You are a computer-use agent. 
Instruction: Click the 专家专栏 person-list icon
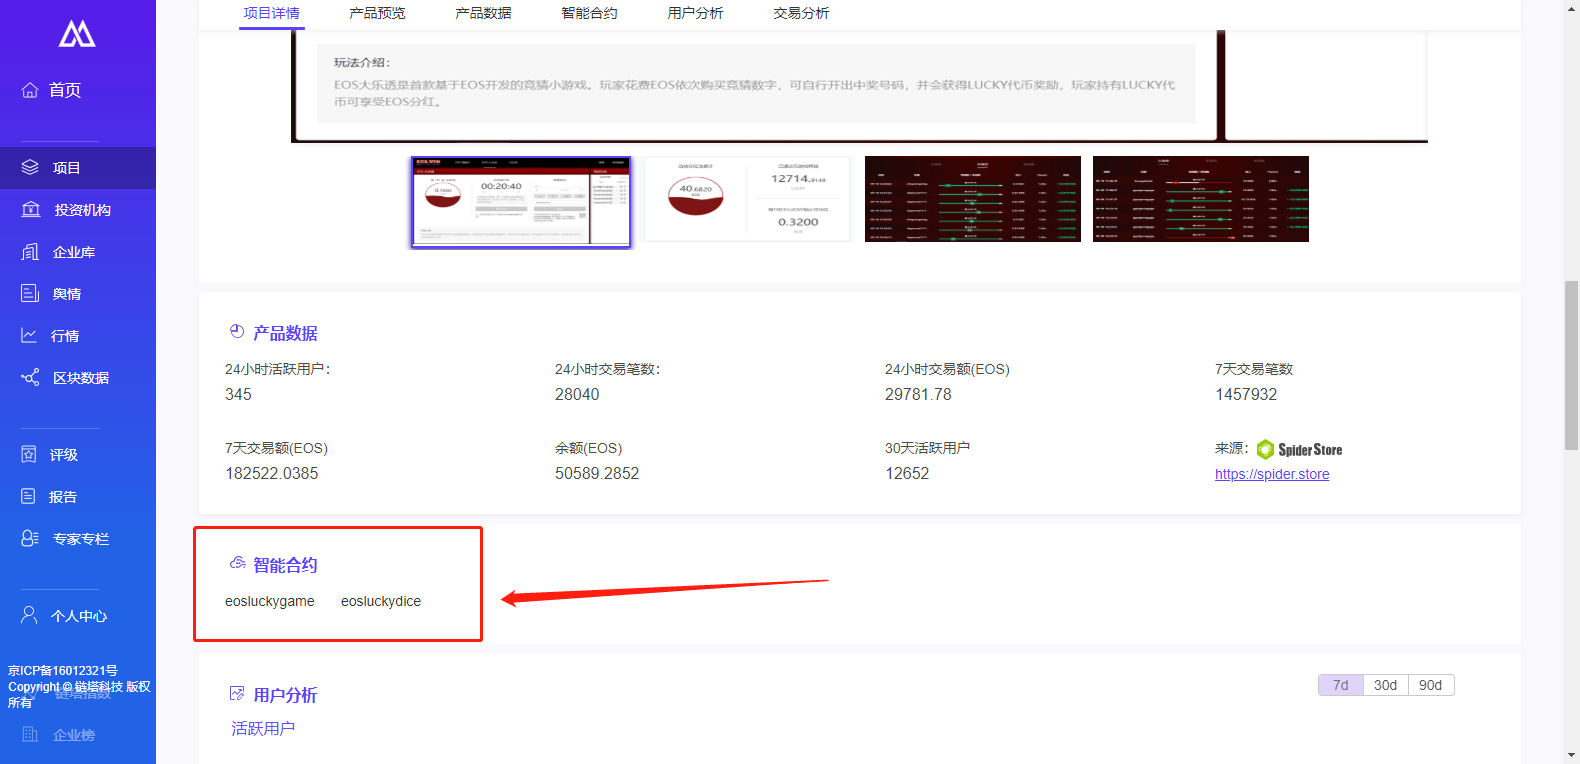pos(30,538)
